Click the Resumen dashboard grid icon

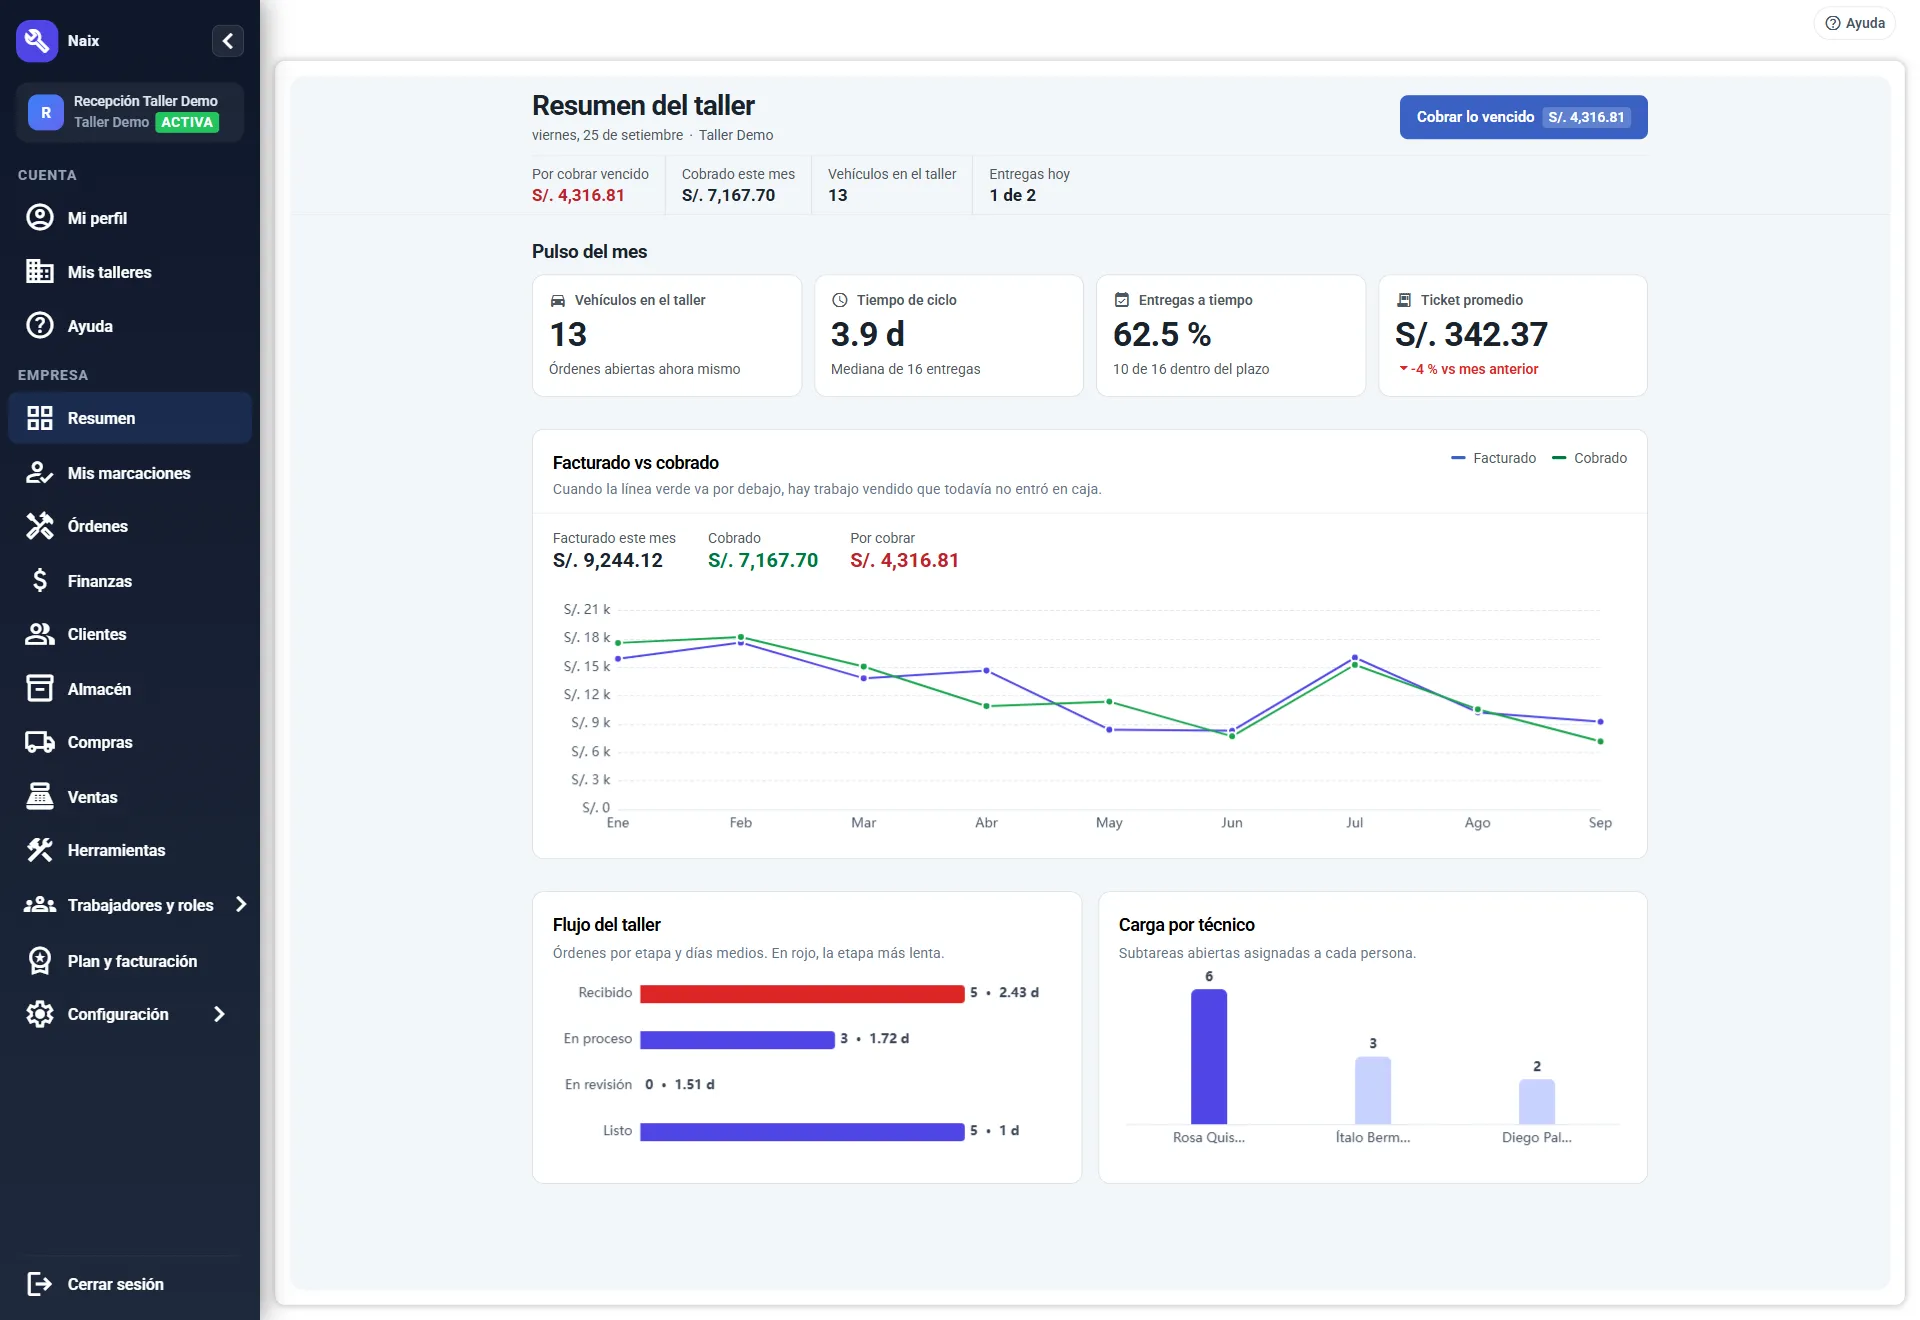coord(40,418)
